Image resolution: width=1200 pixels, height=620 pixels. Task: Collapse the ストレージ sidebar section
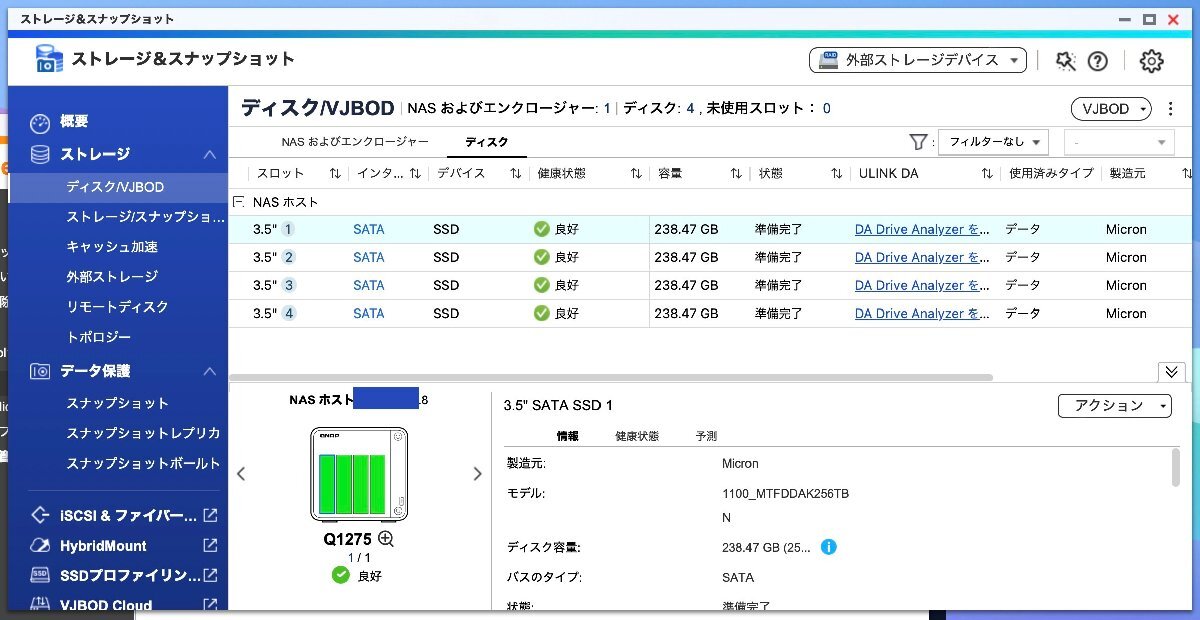point(209,155)
